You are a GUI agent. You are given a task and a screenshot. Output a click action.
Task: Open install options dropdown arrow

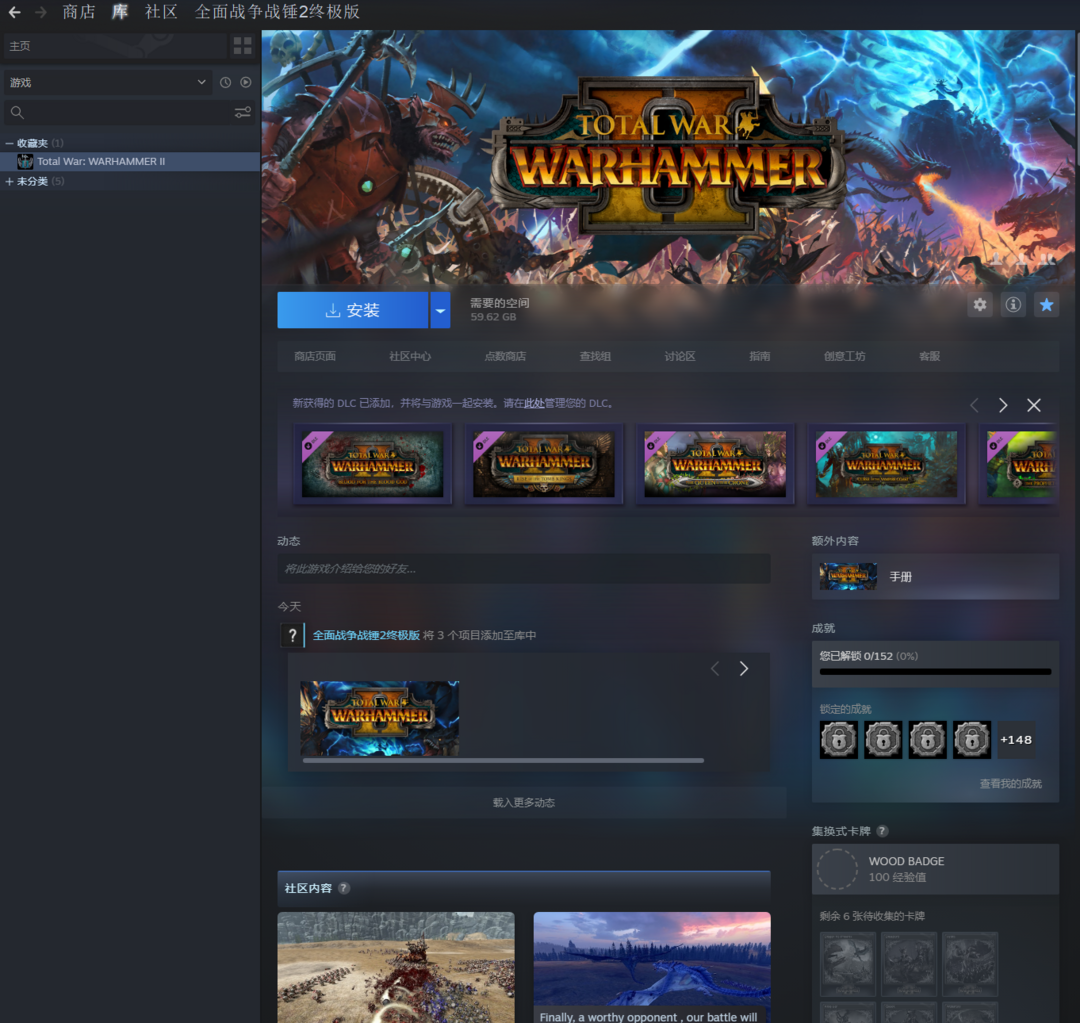click(x=440, y=311)
